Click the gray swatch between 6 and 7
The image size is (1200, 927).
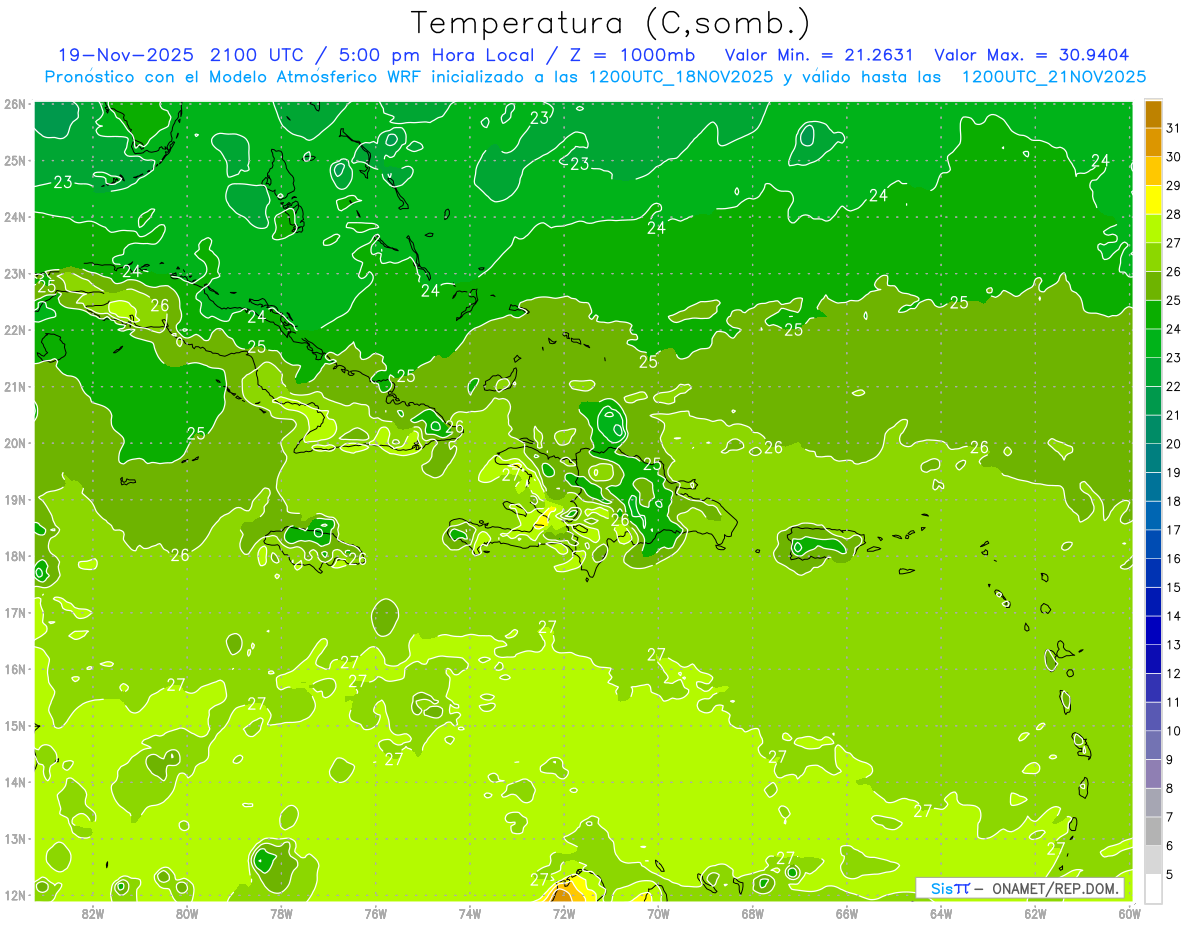[x=1153, y=832]
